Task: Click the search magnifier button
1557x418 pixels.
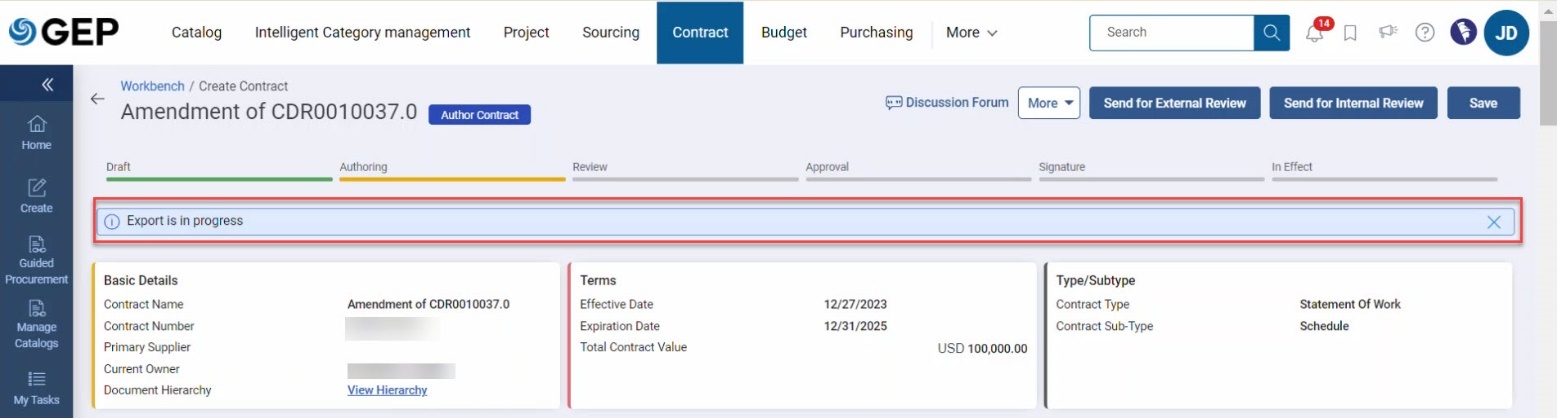Action: point(1271,33)
